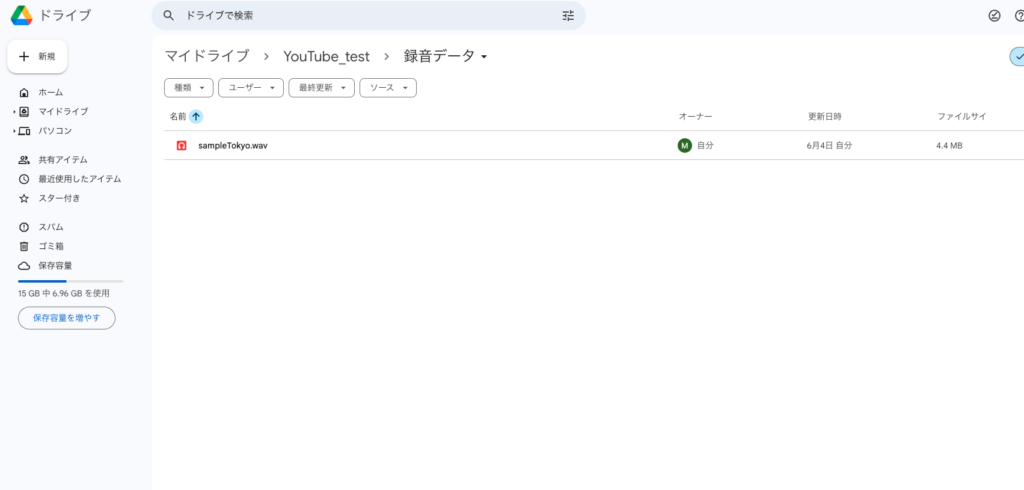
Task: Click the ゴミ箱 trash icon
Action: point(24,246)
